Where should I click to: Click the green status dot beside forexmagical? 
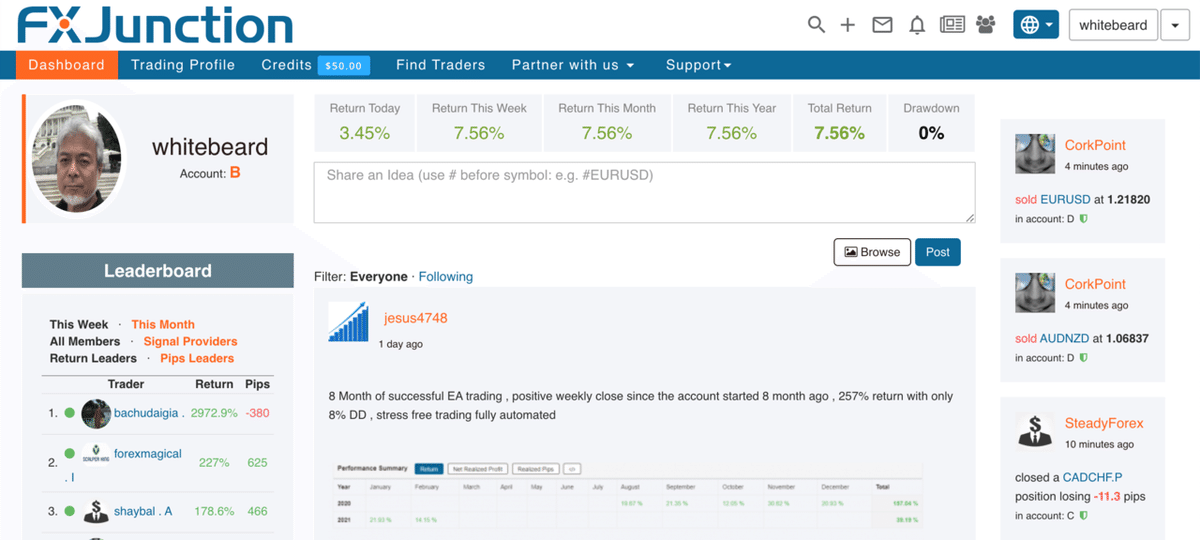click(x=69, y=453)
